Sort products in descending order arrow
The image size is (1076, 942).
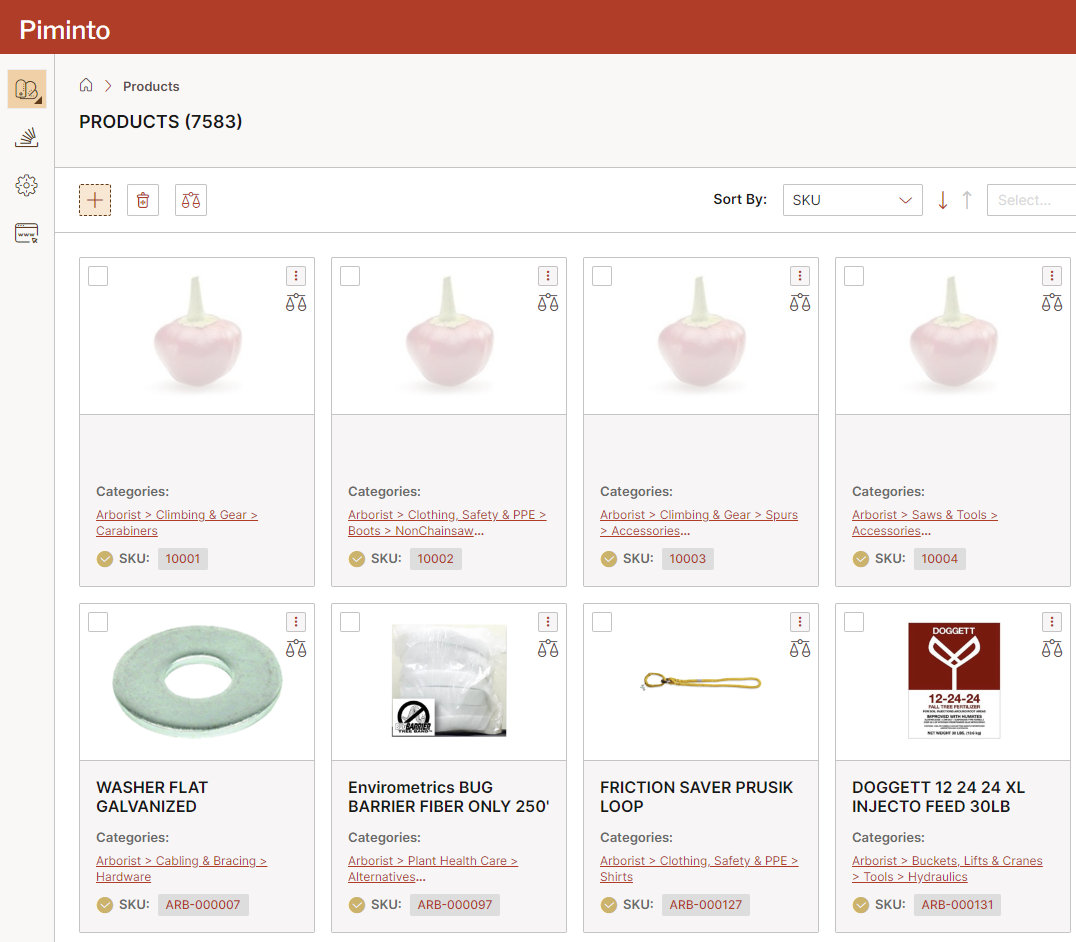click(x=942, y=200)
